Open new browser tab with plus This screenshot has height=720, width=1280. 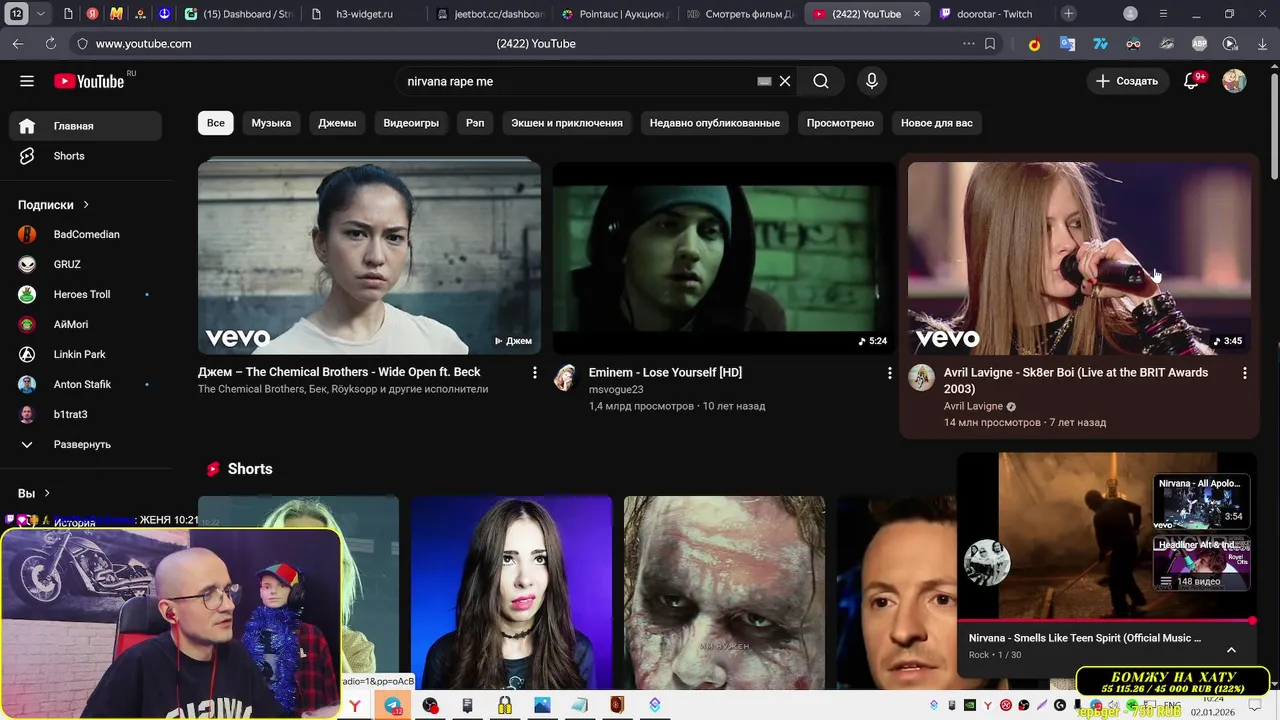[1069, 14]
